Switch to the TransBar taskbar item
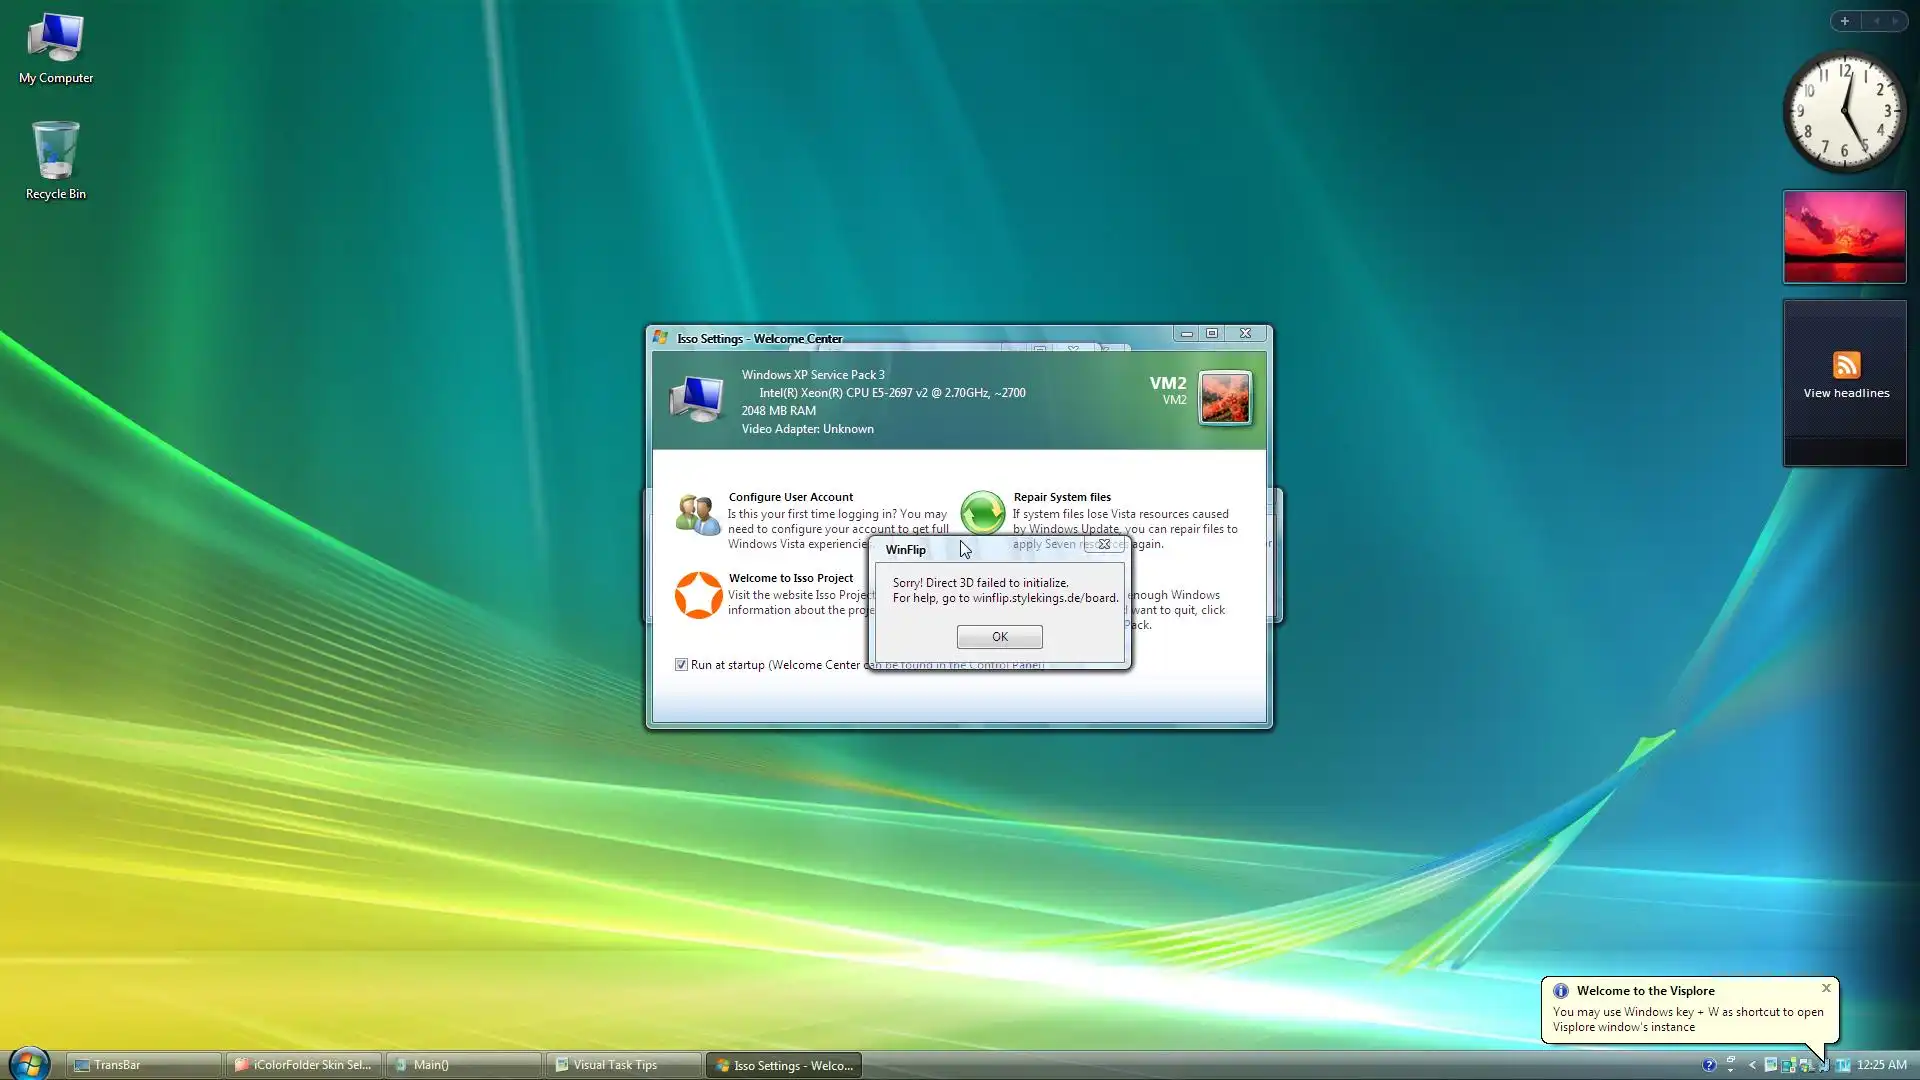 click(143, 1065)
